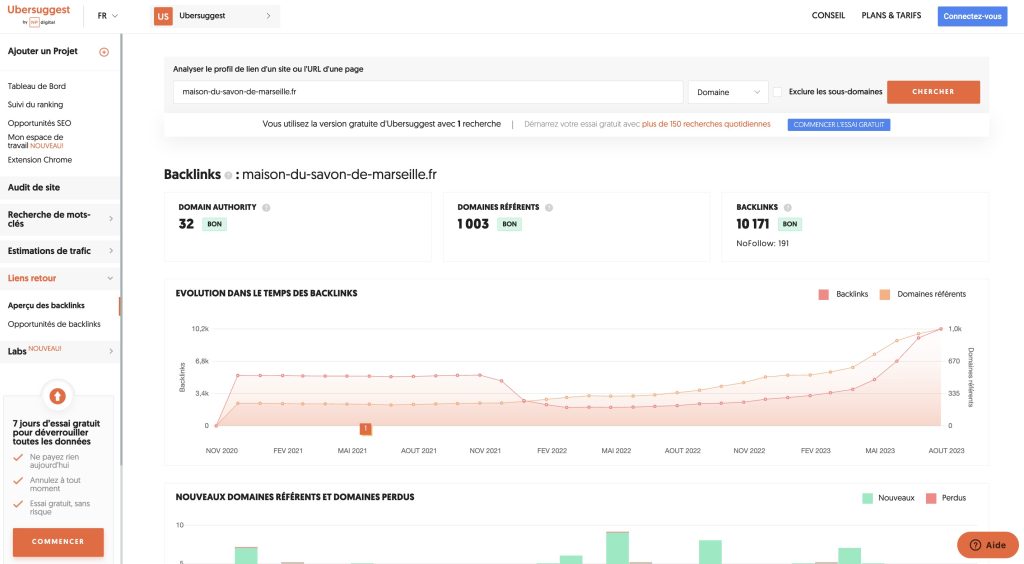This screenshot has width=1024, height=564.
Task: Open Mon espace de travail
Action: click(35, 141)
